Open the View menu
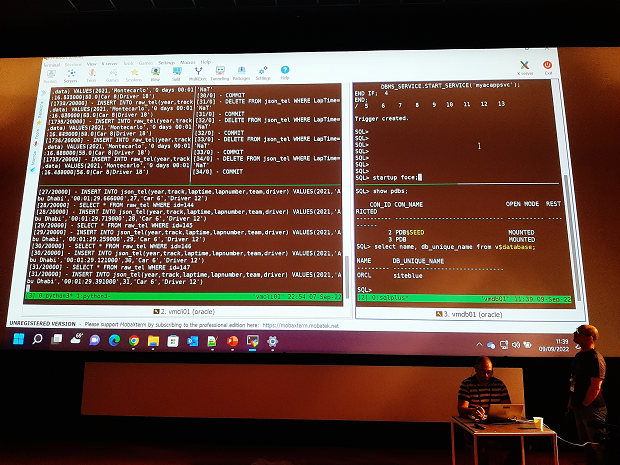Image resolution: width=620 pixels, height=465 pixels. tap(92, 64)
